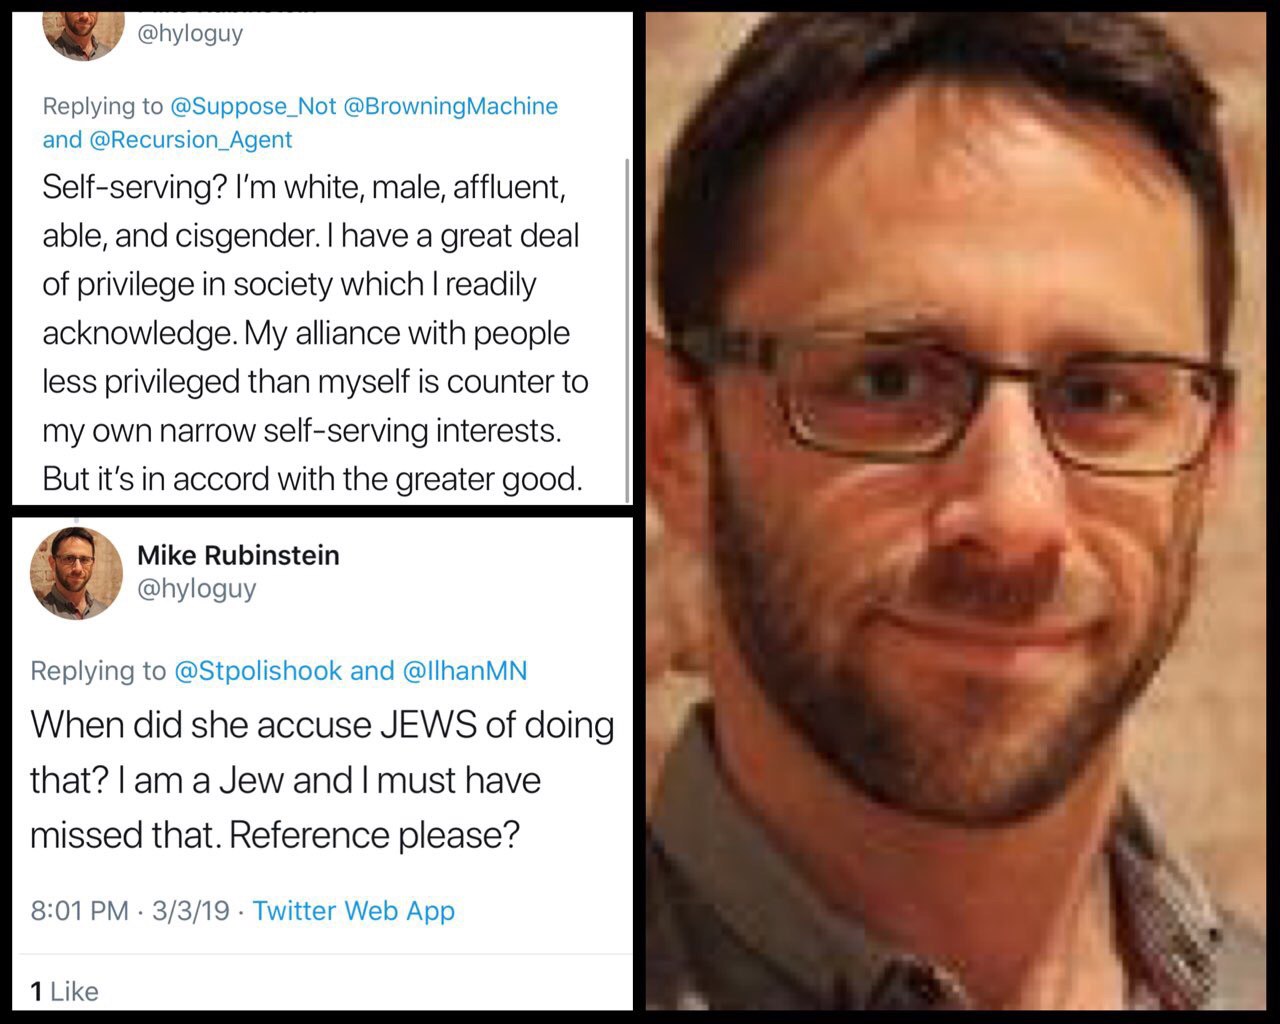The image size is (1280, 1024).
Task: Open the @IlhanMN mention link
Action: 465,670
